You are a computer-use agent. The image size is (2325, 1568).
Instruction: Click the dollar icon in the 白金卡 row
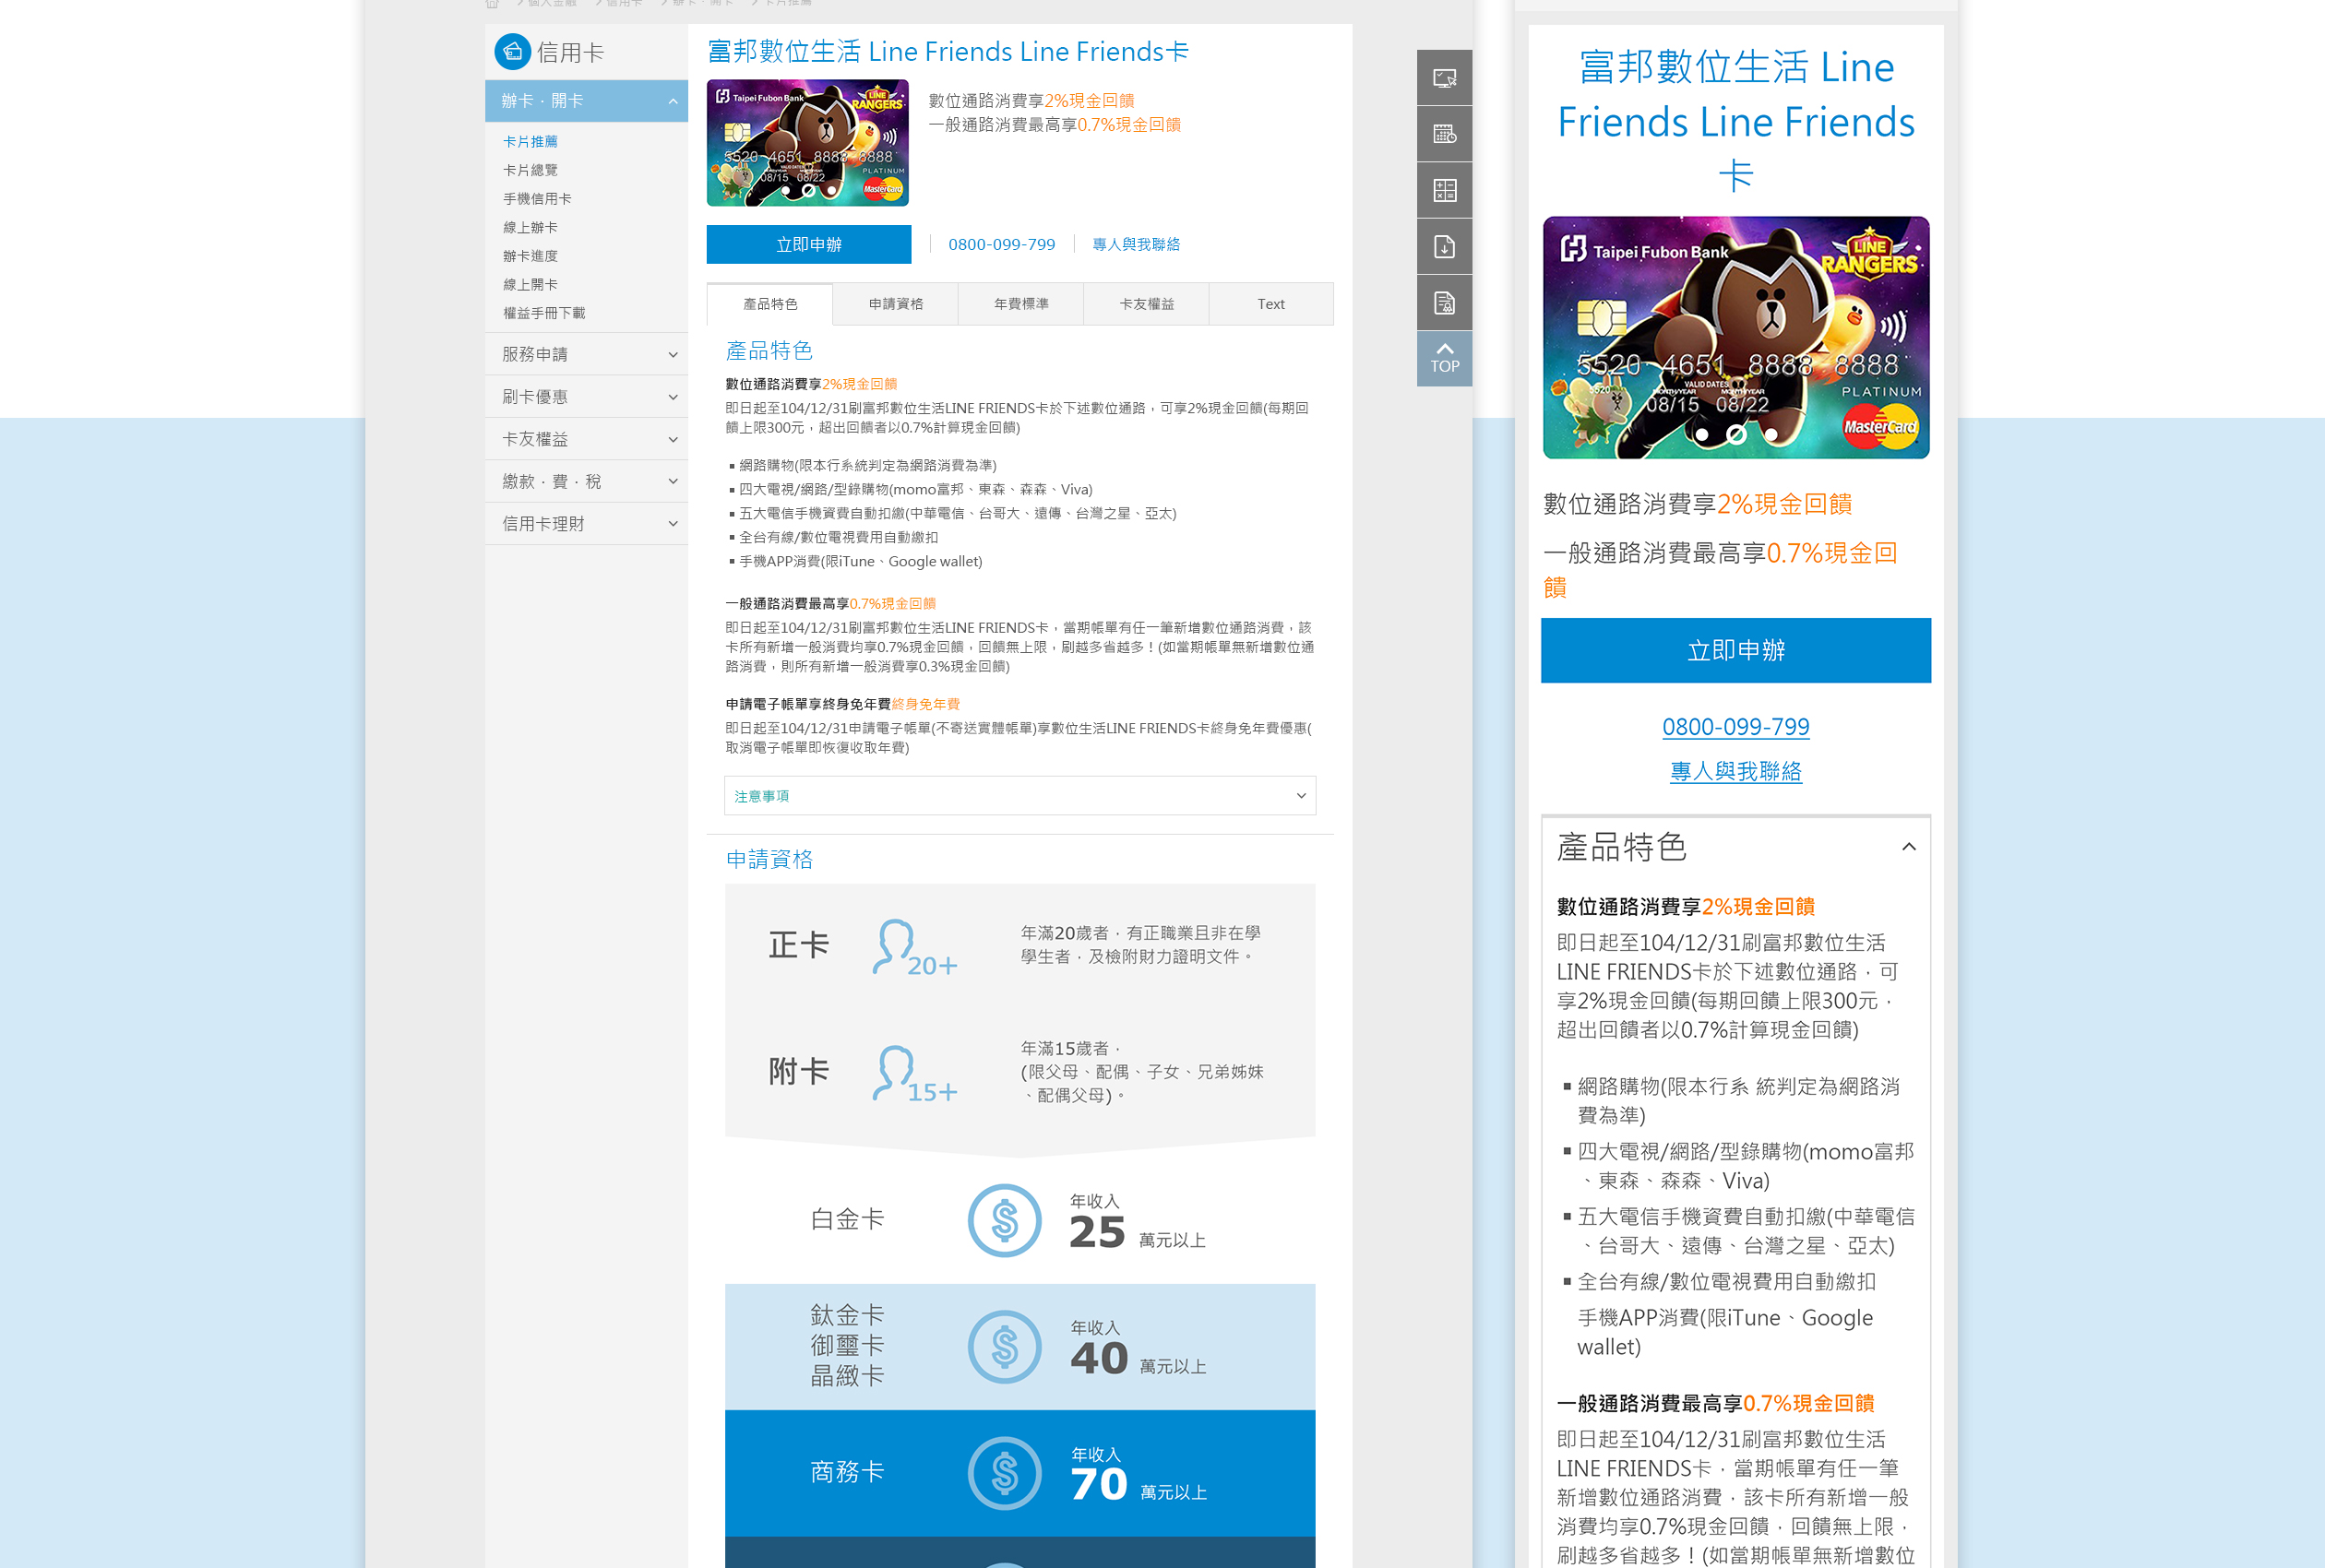coord(1004,1220)
